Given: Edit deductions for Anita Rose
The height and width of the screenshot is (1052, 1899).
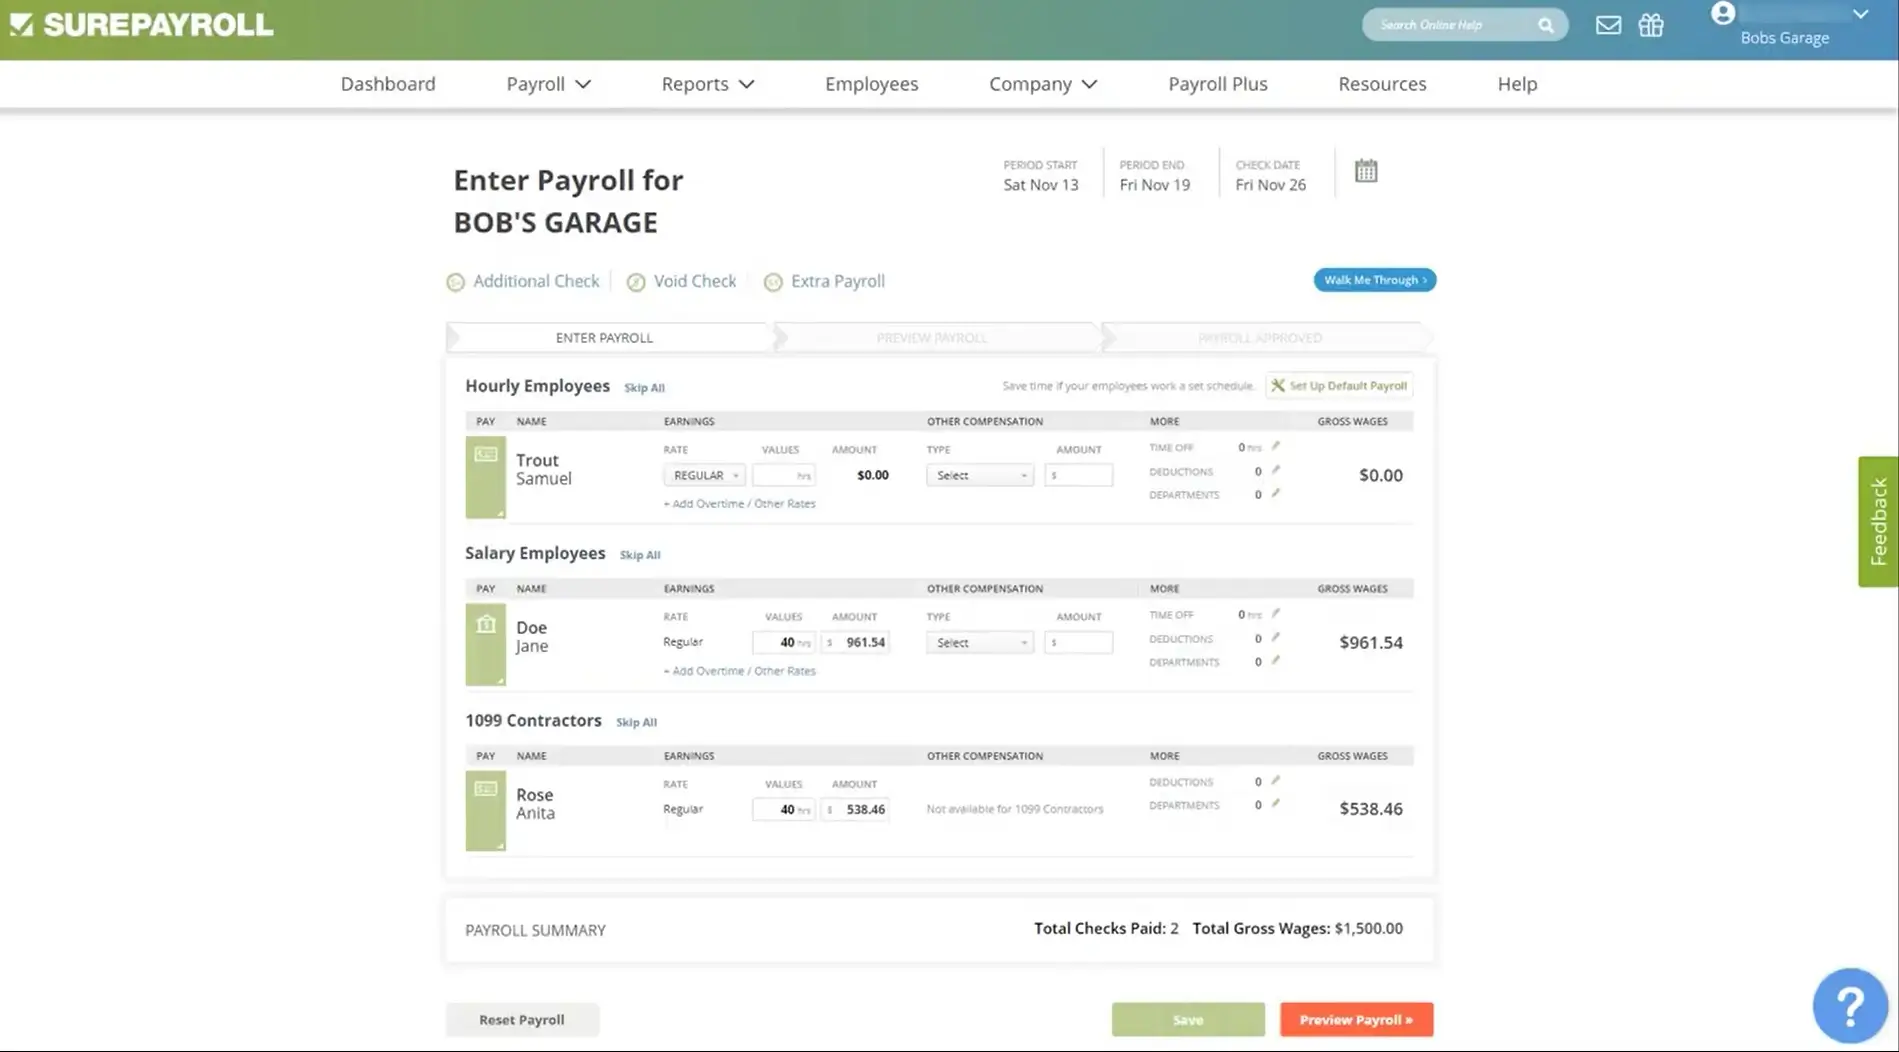Looking at the screenshot, I should coord(1275,781).
